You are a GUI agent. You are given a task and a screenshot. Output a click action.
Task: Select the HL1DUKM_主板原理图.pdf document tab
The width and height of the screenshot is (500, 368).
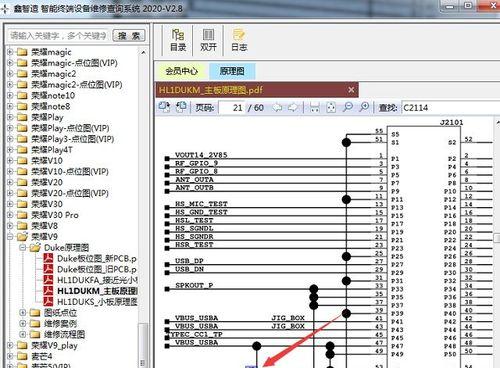pyautogui.click(x=257, y=90)
